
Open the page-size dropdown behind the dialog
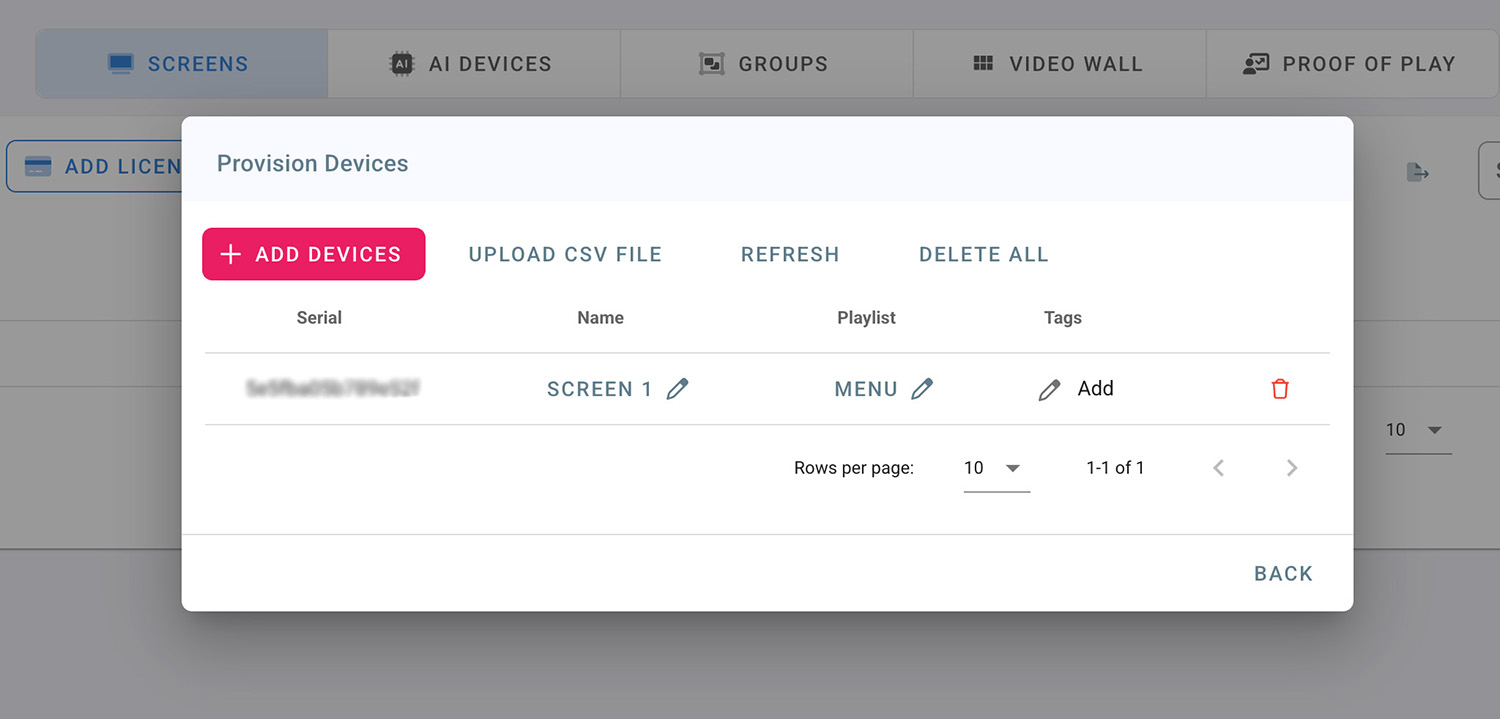tap(1417, 430)
